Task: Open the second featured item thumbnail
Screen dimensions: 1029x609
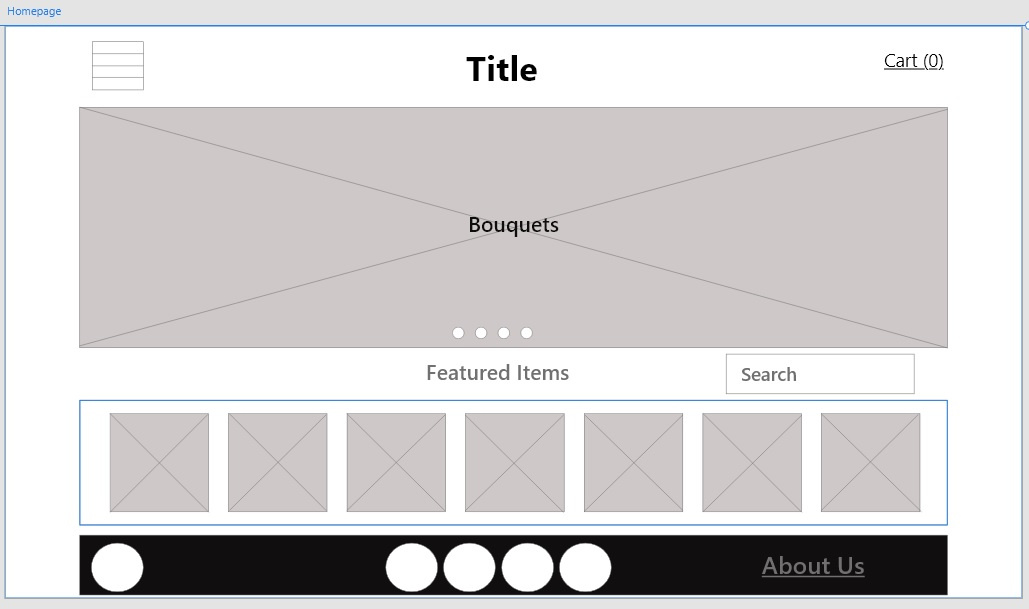Action: pyautogui.click(x=277, y=462)
